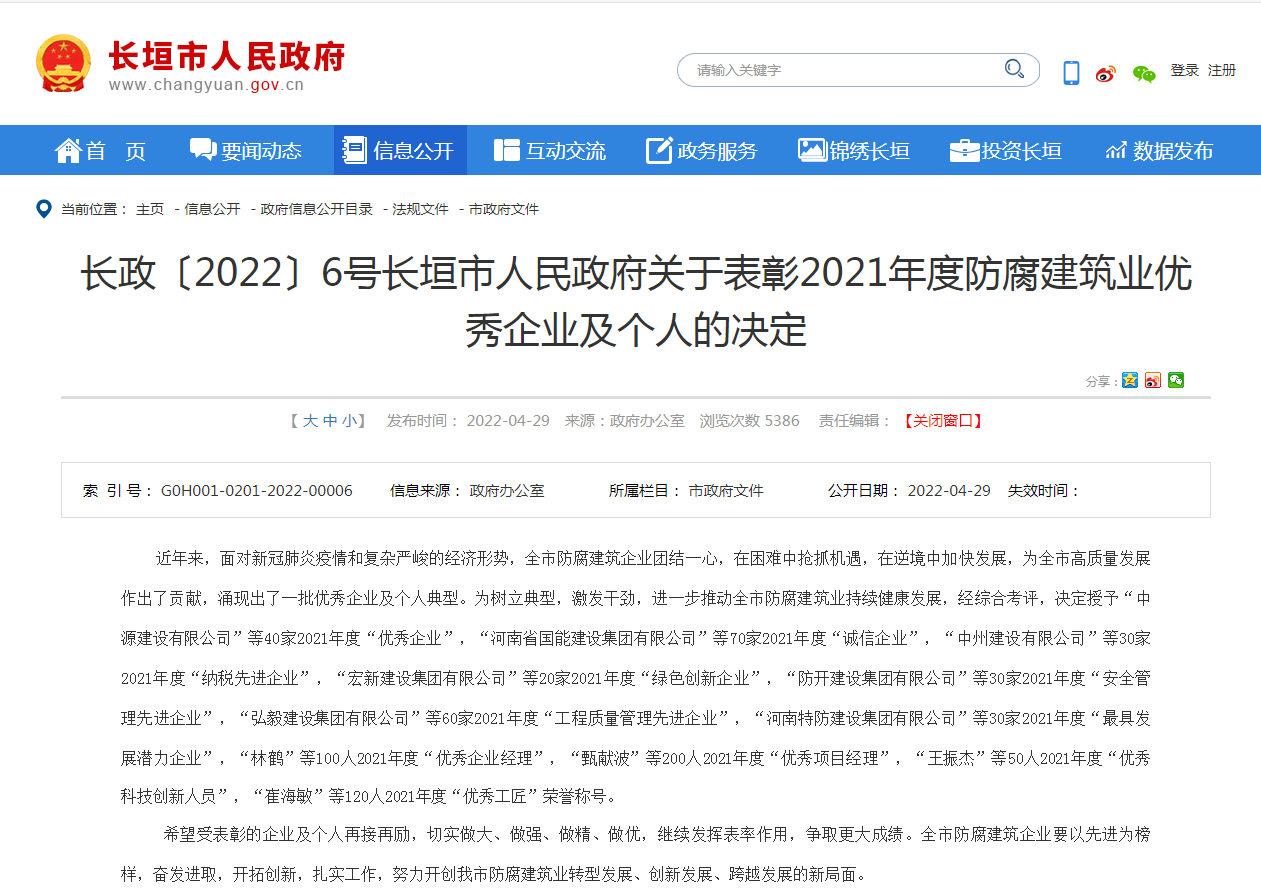Viewport: 1261px width, 891px height.
Task: Click the index number G0H001-0201-2022-00006
Action: (x=257, y=491)
